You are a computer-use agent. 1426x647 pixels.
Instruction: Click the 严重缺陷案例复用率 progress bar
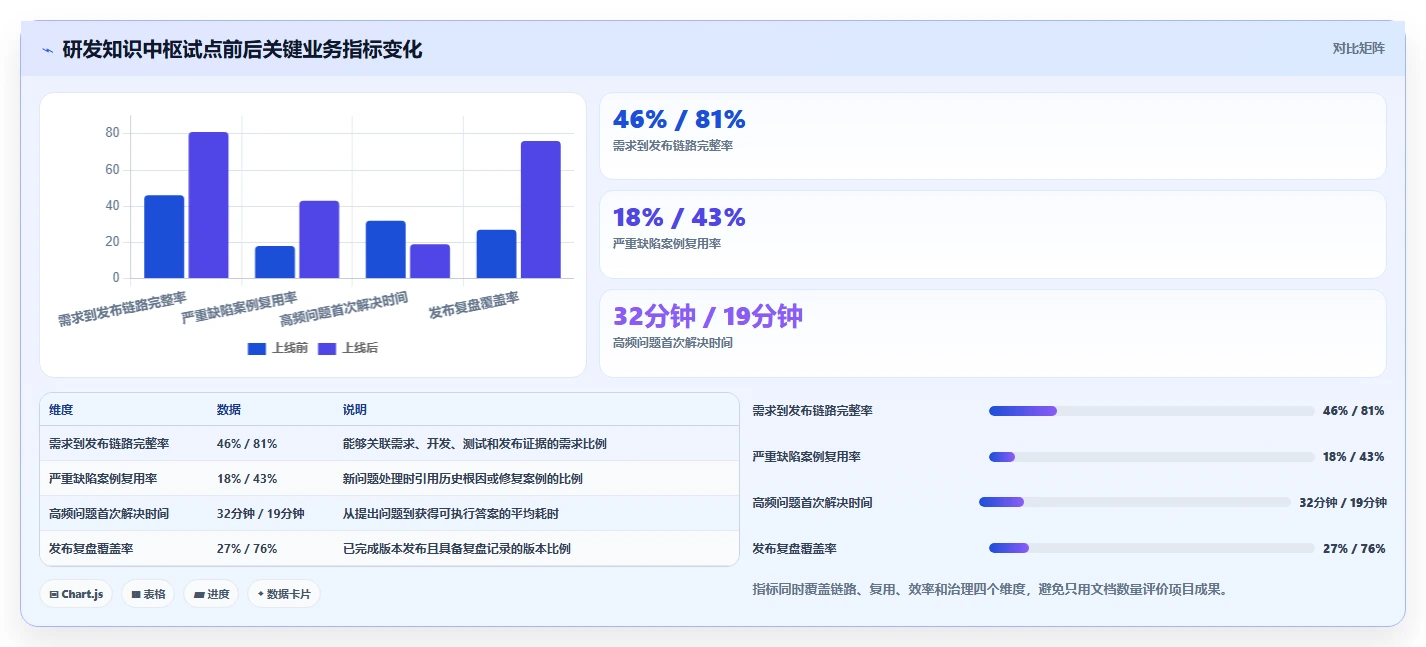tap(1151, 457)
